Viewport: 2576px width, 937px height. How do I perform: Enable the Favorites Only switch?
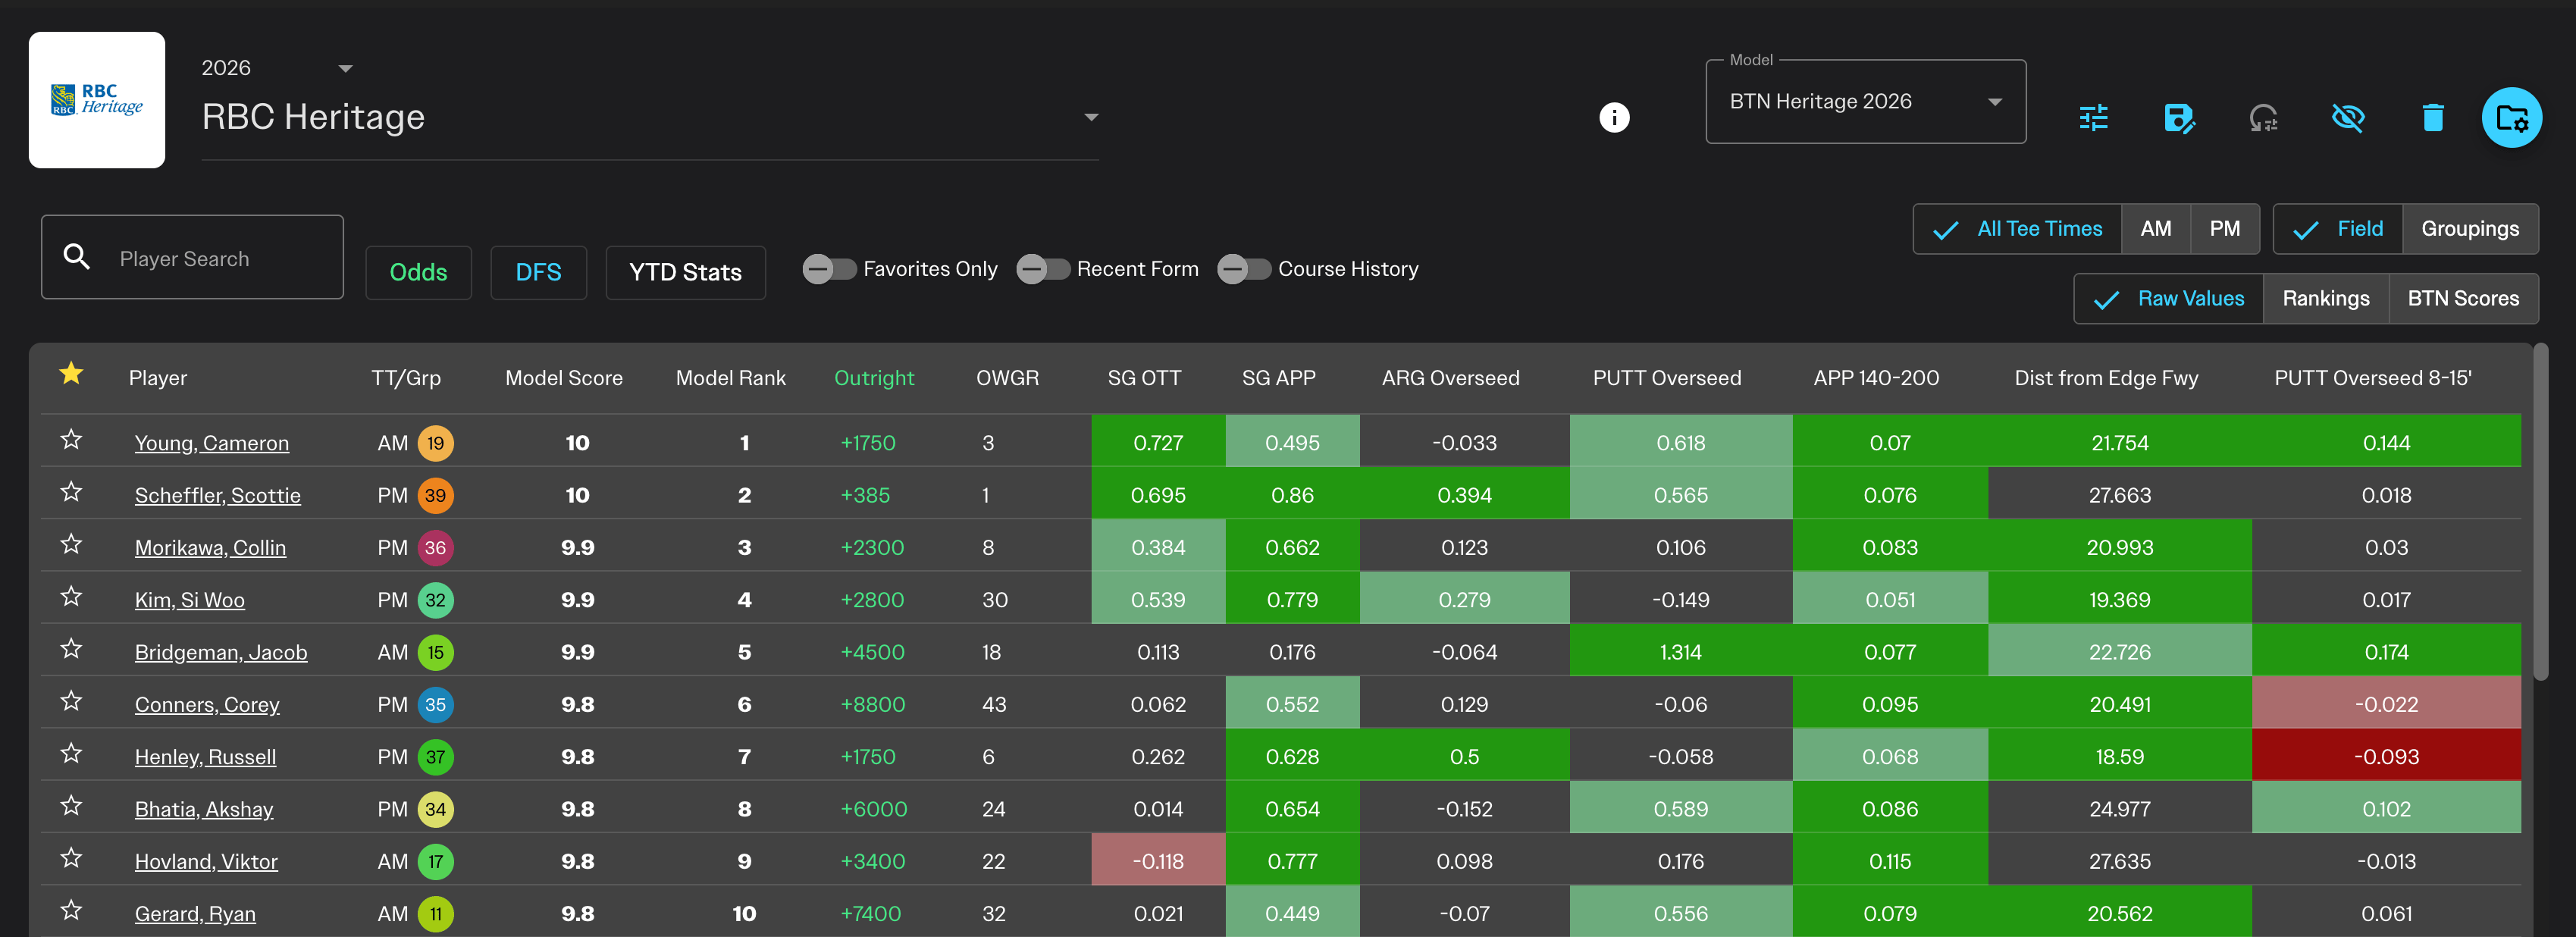tap(829, 269)
